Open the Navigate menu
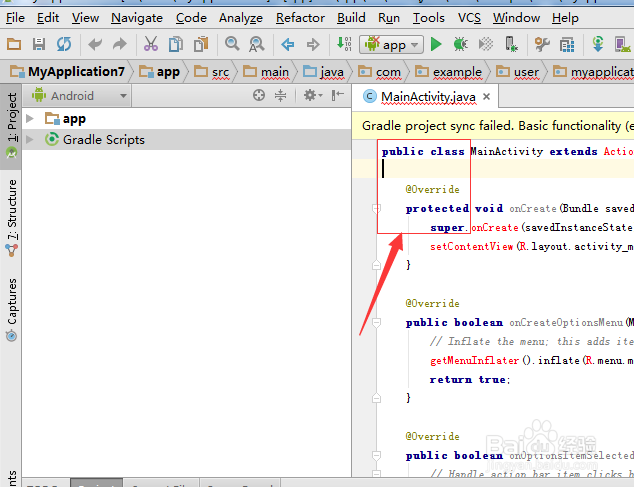The image size is (634, 487). 137,18
